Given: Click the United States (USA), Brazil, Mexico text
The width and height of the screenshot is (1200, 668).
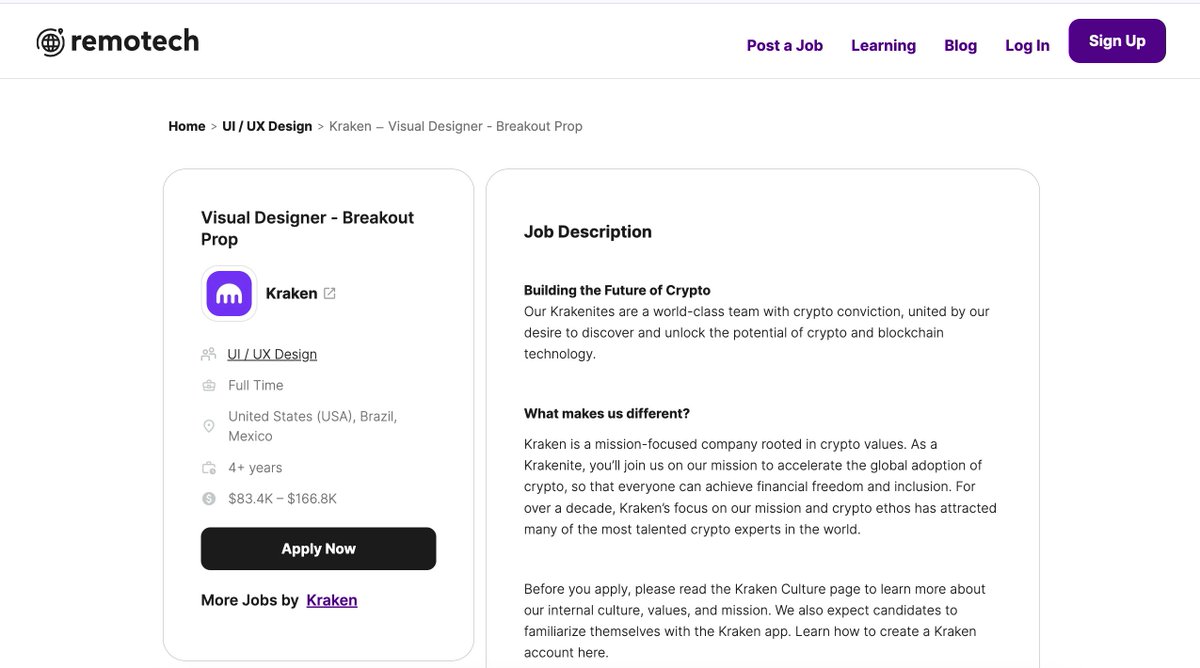Looking at the screenshot, I should tap(313, 426).
